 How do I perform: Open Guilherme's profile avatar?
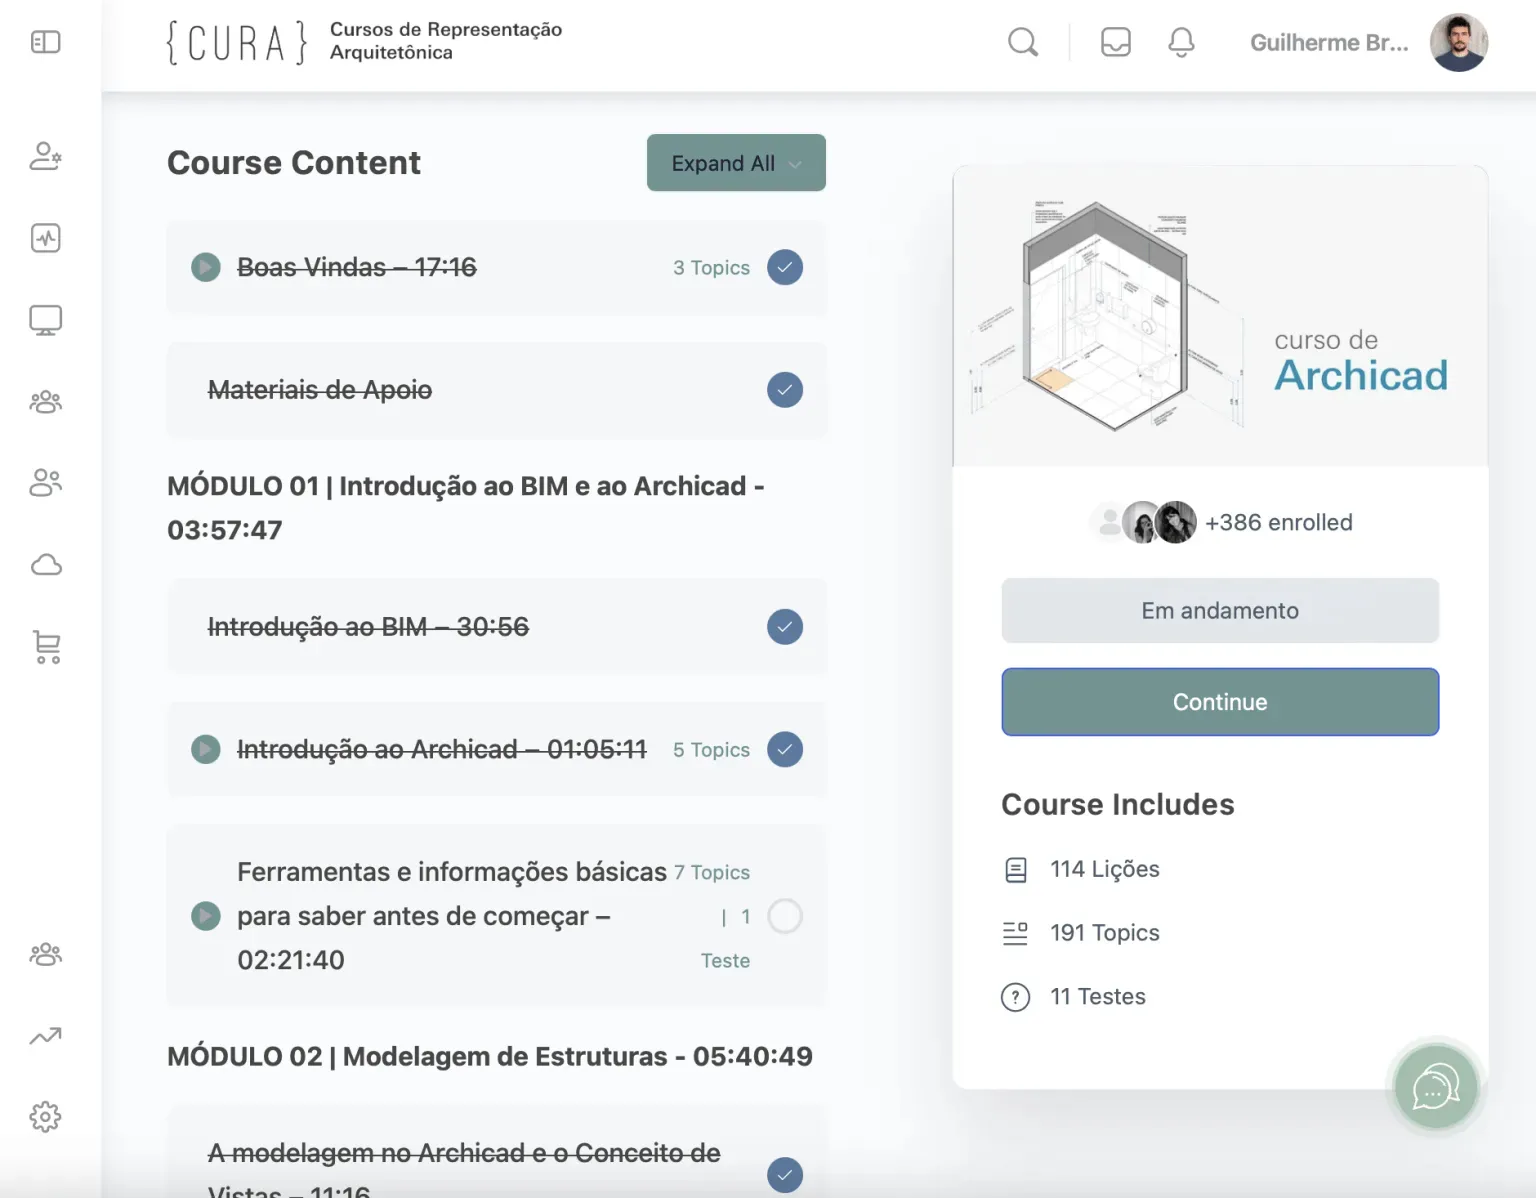(1459, 42)
